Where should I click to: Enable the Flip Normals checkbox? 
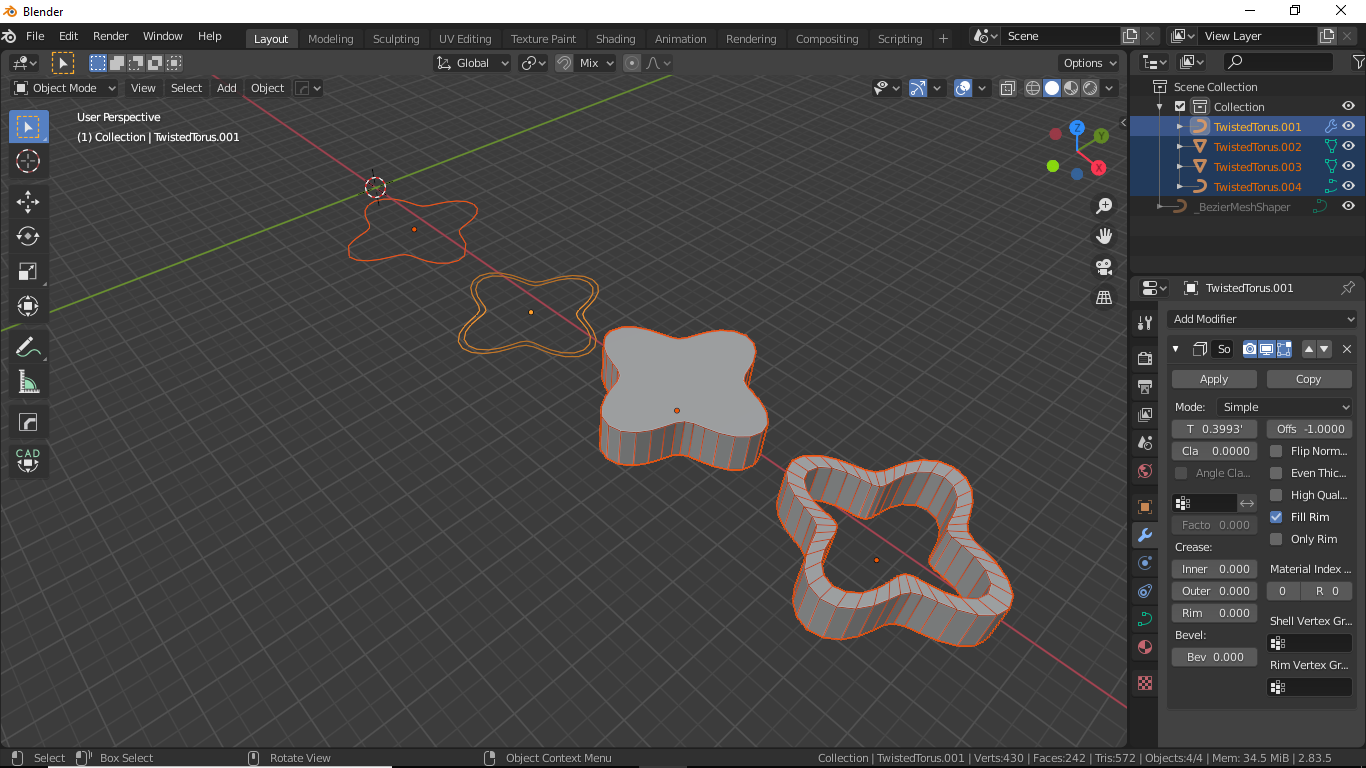(1276, 451)
